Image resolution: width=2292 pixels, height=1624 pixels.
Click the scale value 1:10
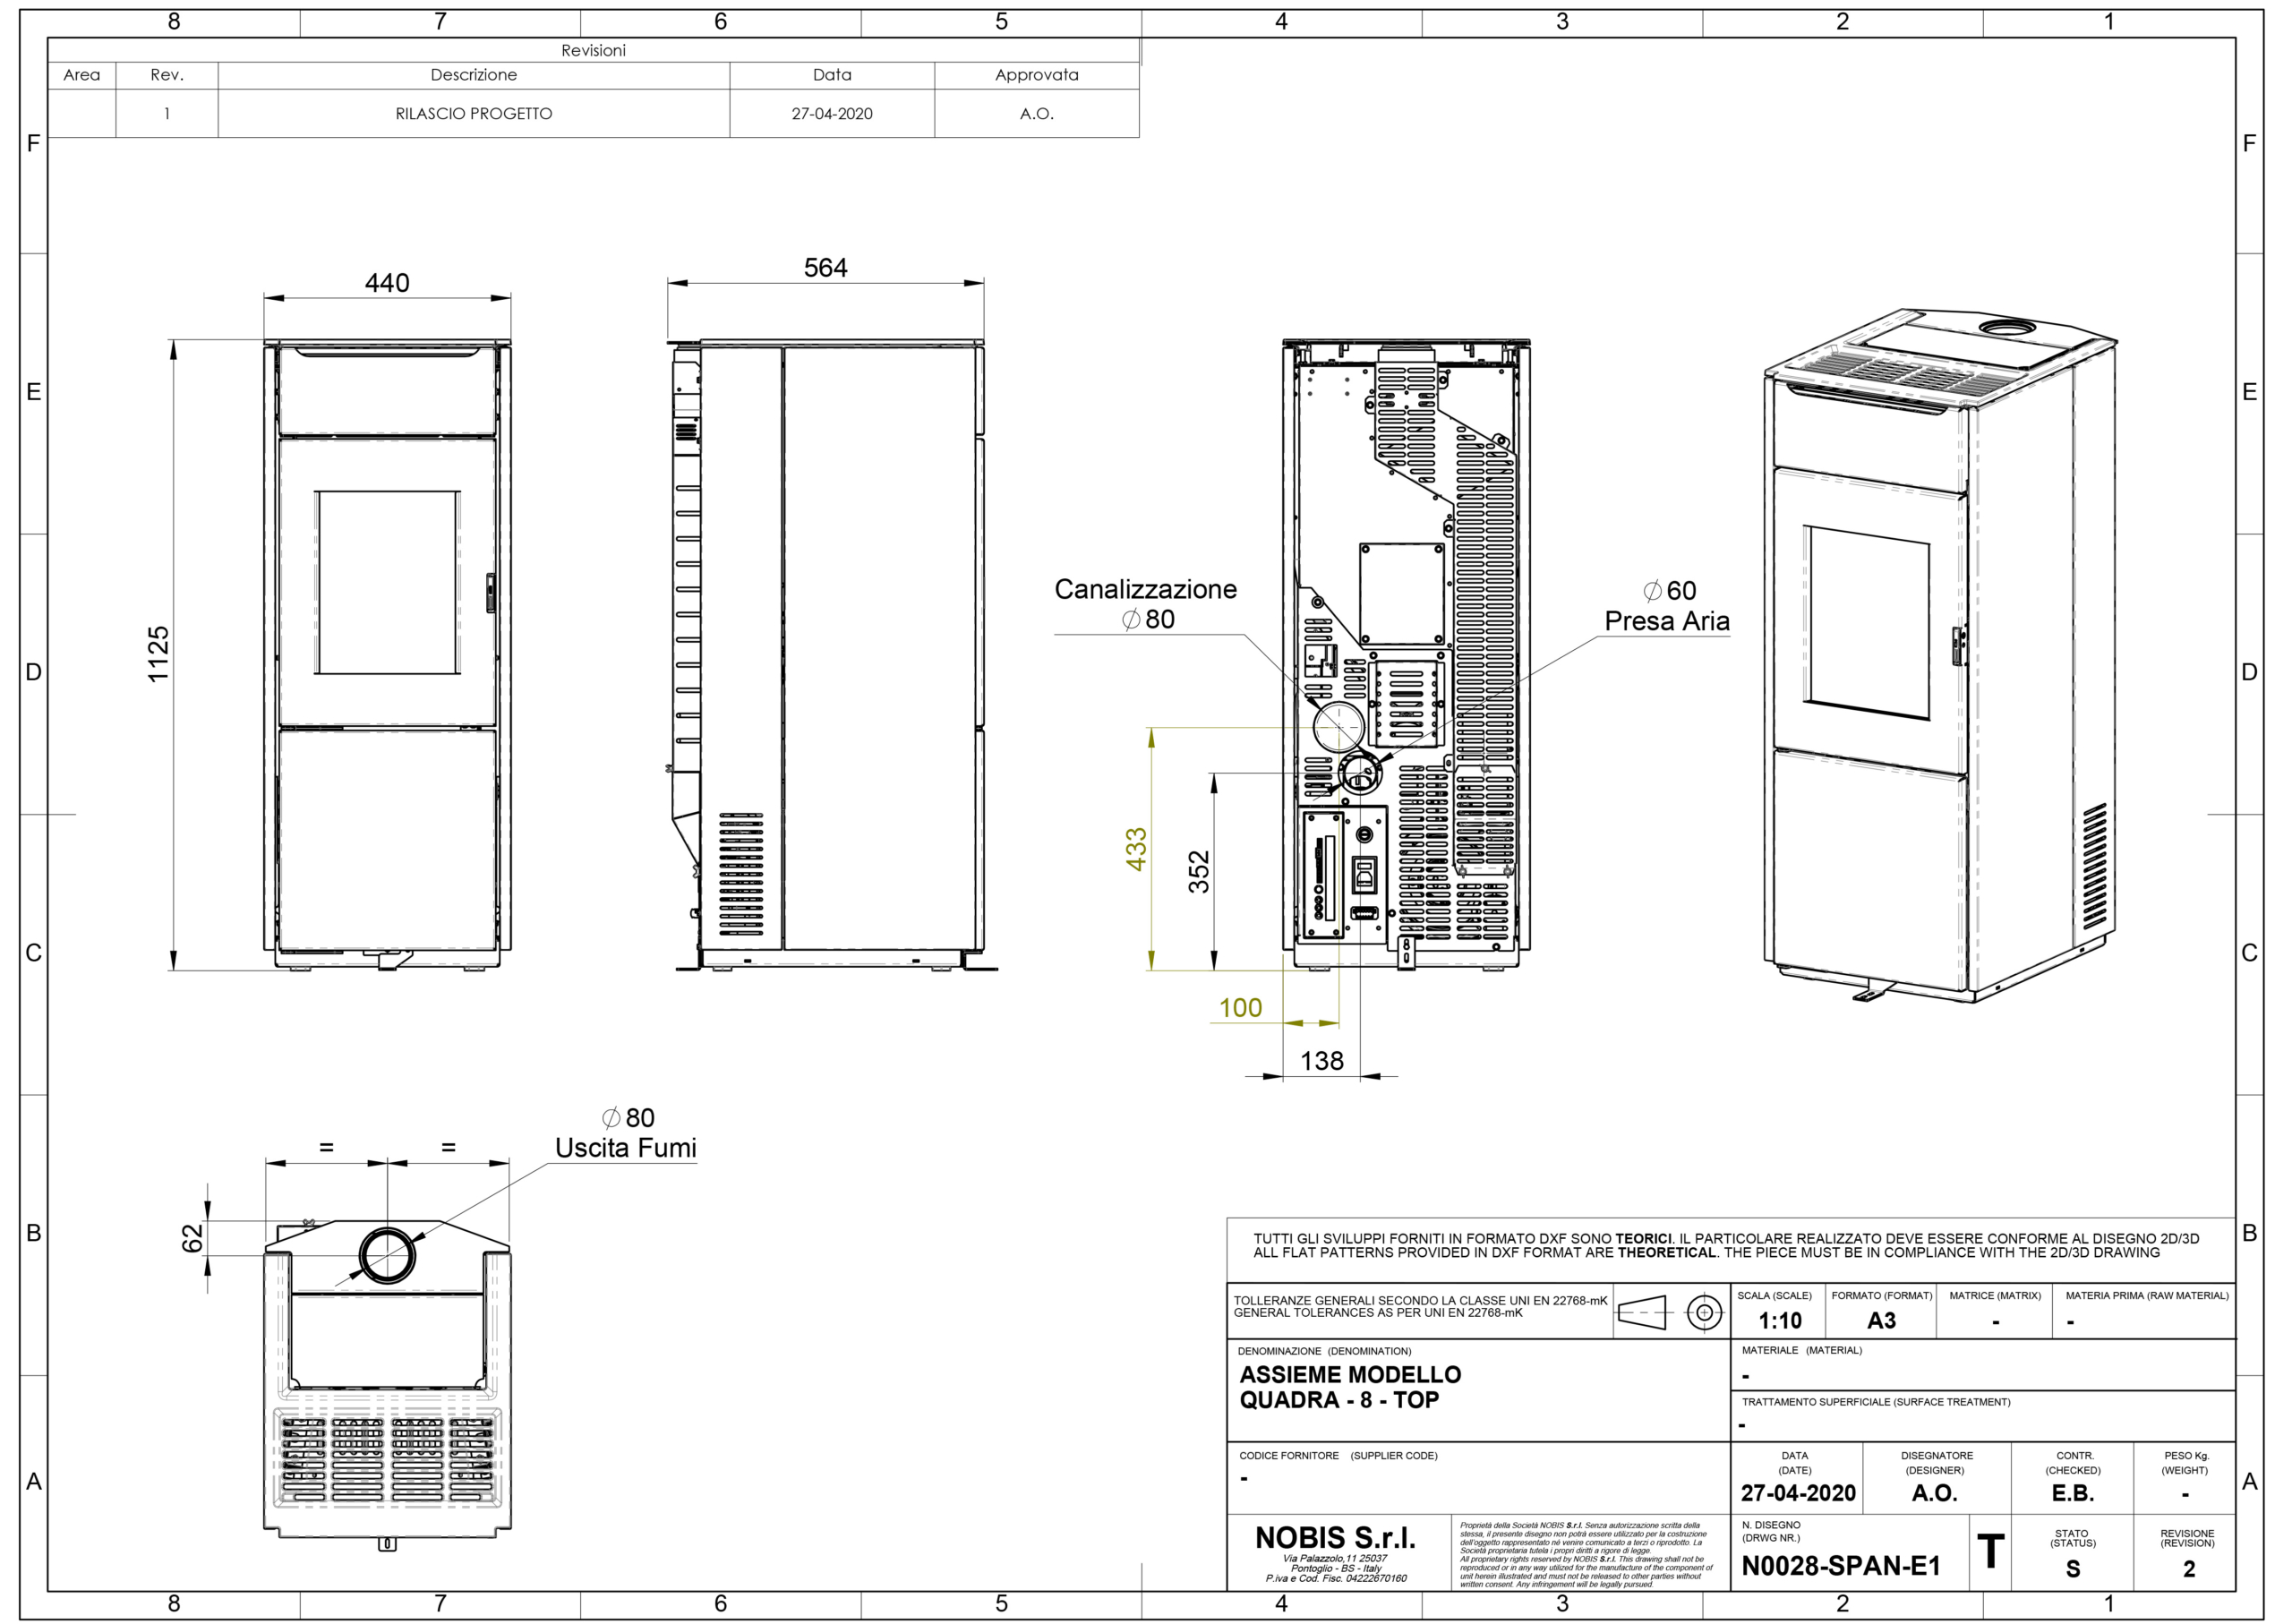[x=1780, y=1321]
